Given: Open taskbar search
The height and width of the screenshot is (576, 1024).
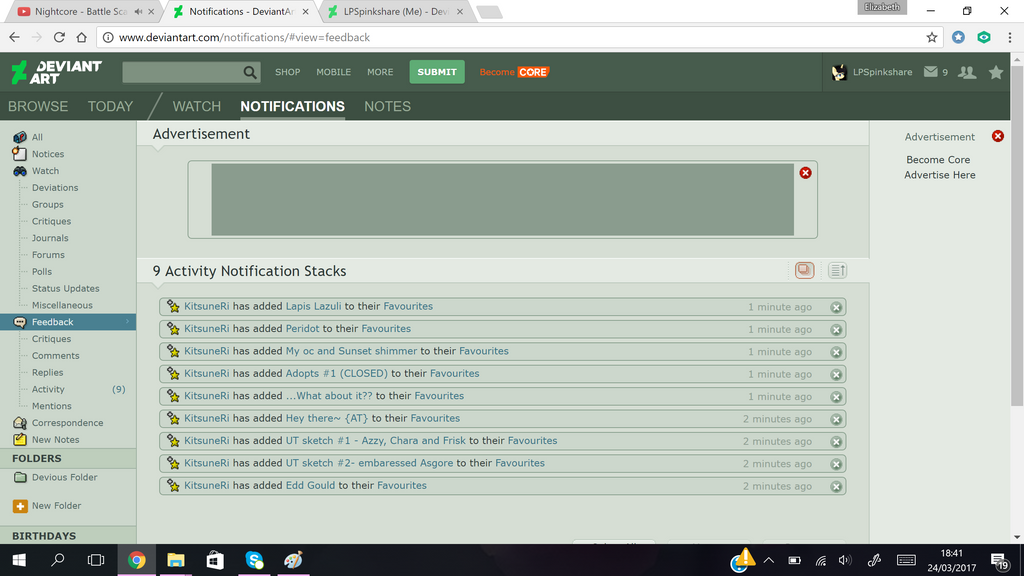Looking at the screenshot, I should 57,560.
